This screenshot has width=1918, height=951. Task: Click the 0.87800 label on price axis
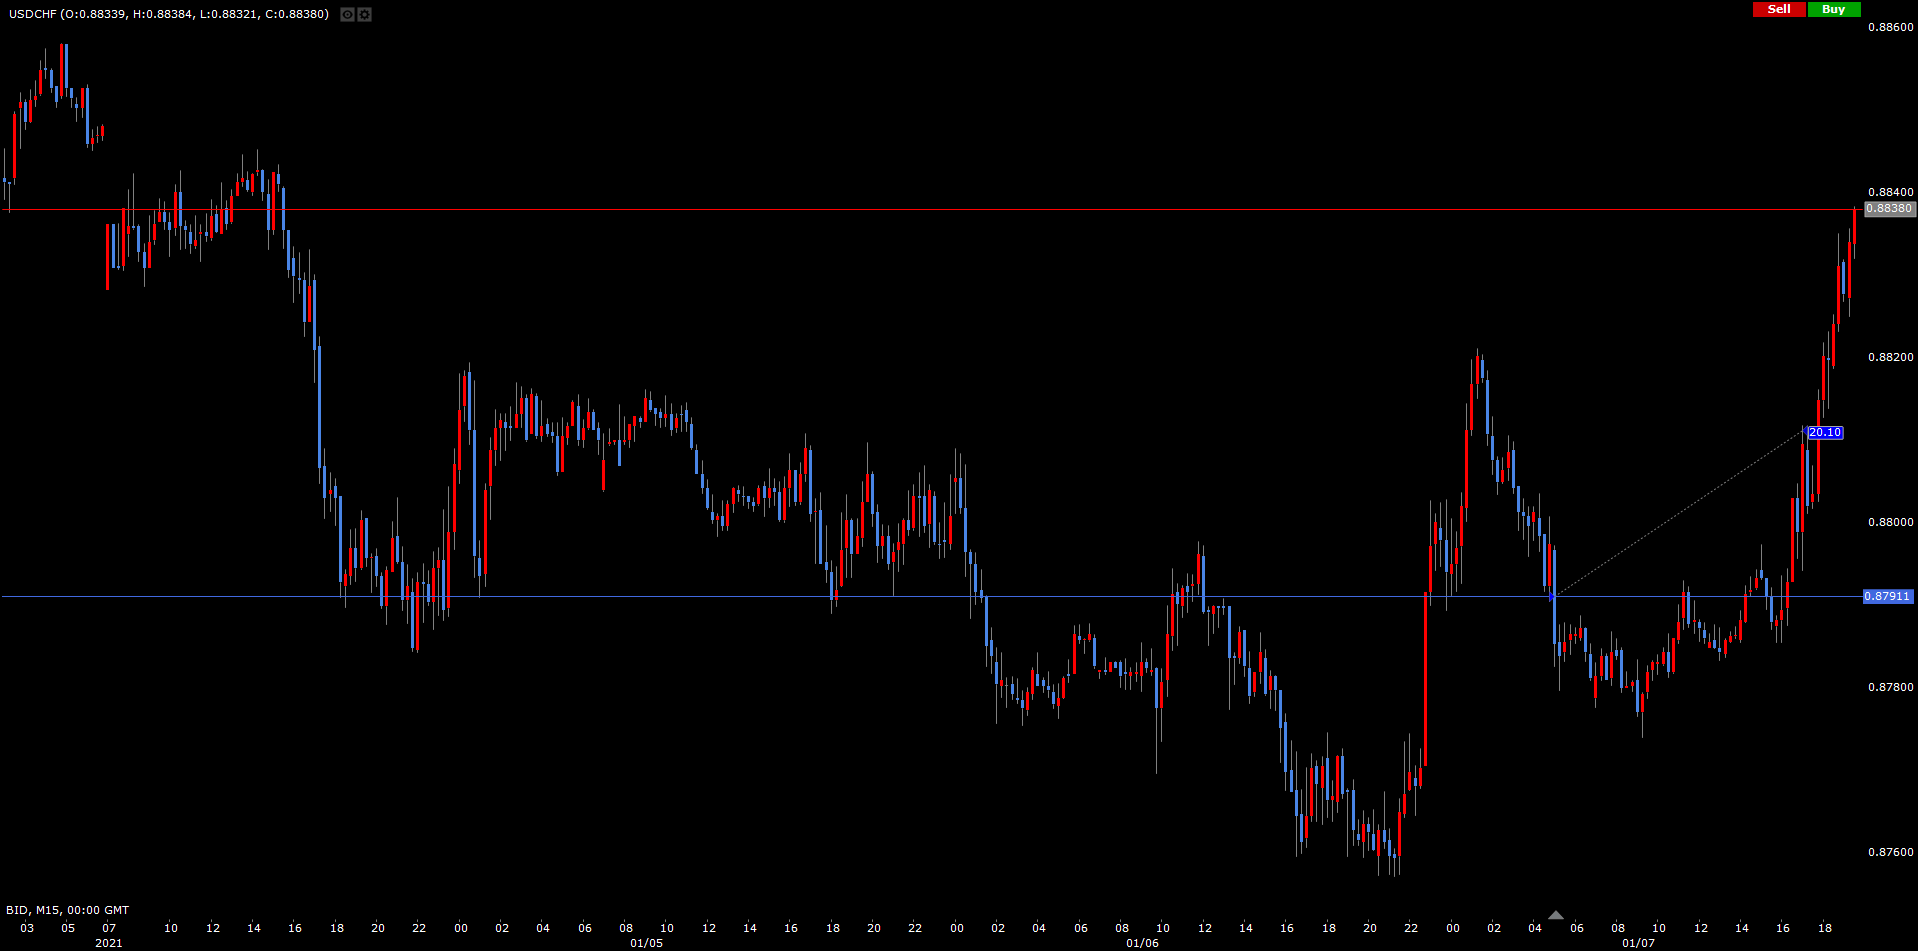coord(1890,687)
